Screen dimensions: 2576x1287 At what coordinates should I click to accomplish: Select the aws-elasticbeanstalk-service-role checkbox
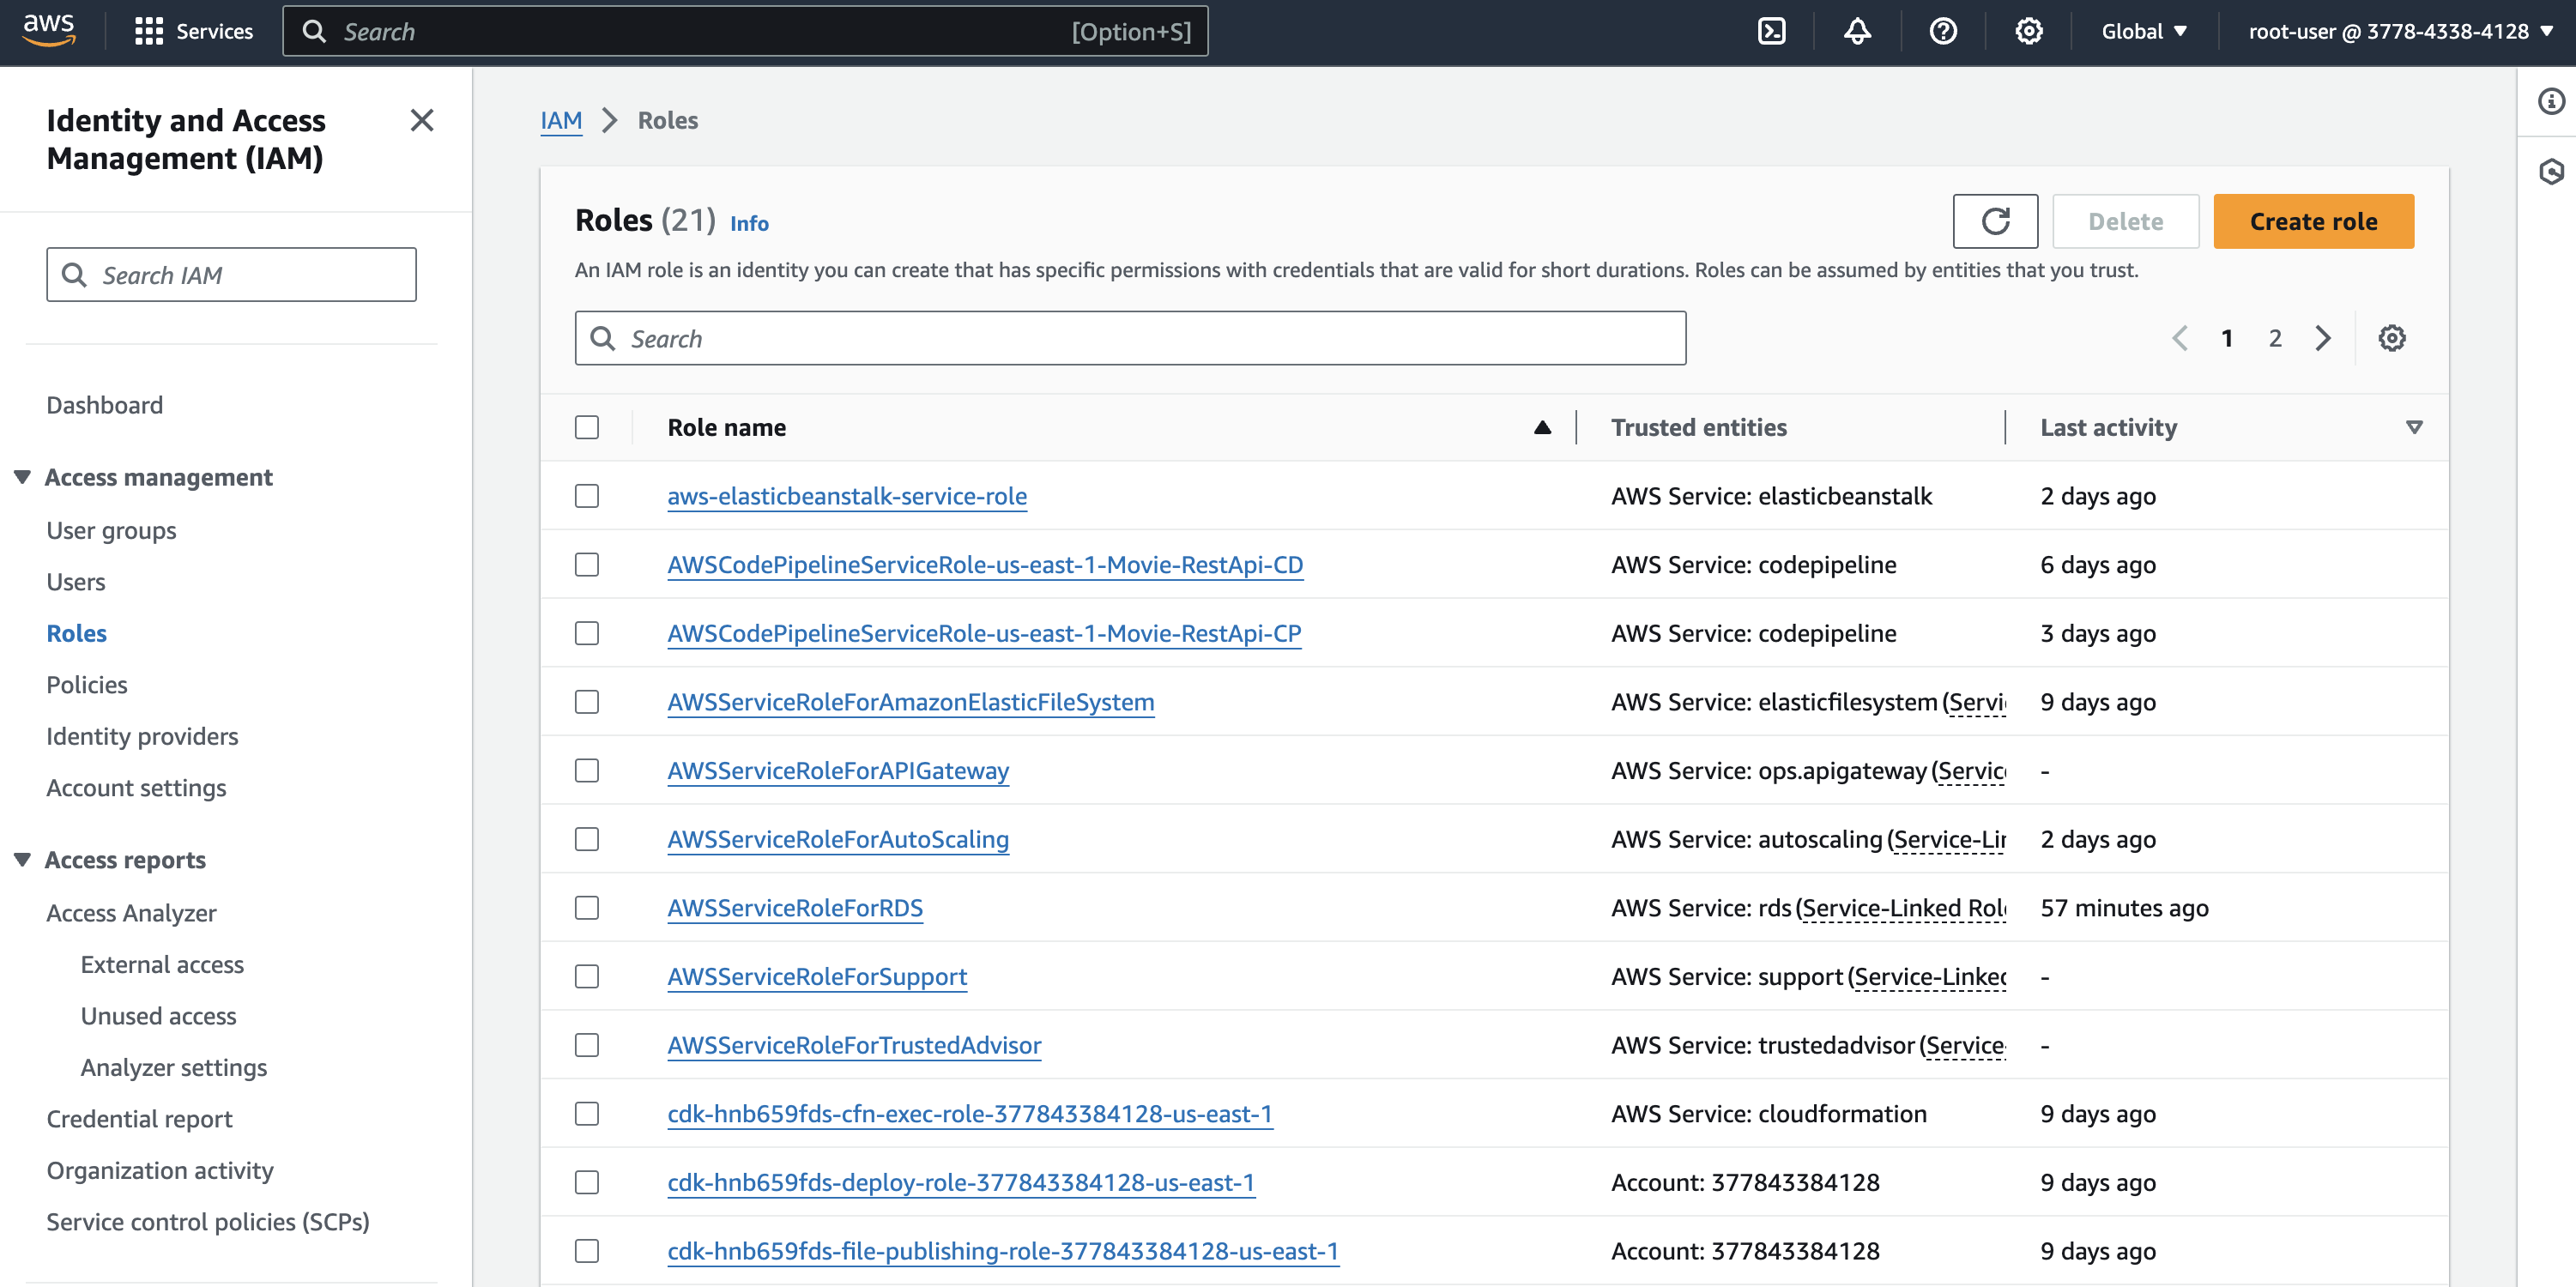point(587,496)
